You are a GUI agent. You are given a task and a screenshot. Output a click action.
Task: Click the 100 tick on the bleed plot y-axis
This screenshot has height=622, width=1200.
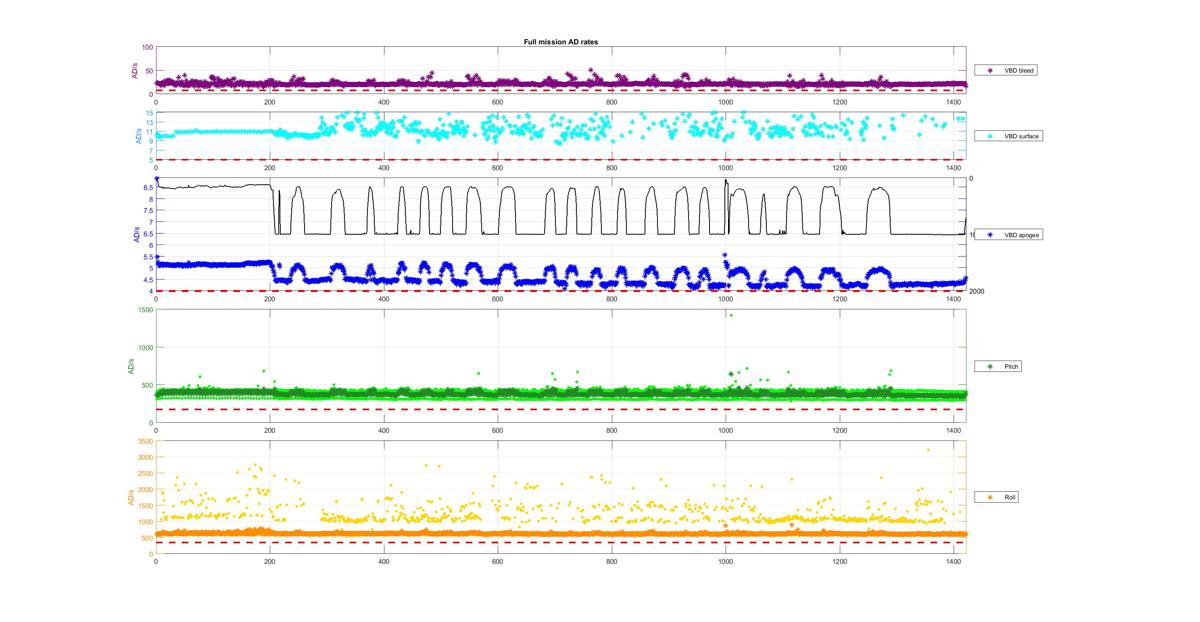[x=147, y=48]
